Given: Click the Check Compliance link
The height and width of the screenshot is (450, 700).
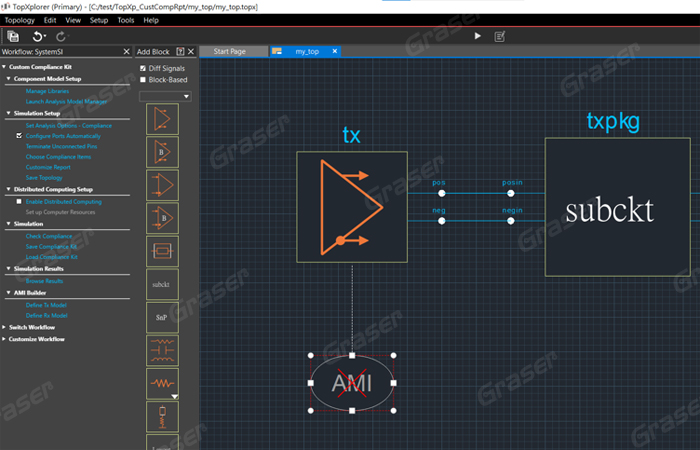Looking at the screenshot, I should coord(49,236).
